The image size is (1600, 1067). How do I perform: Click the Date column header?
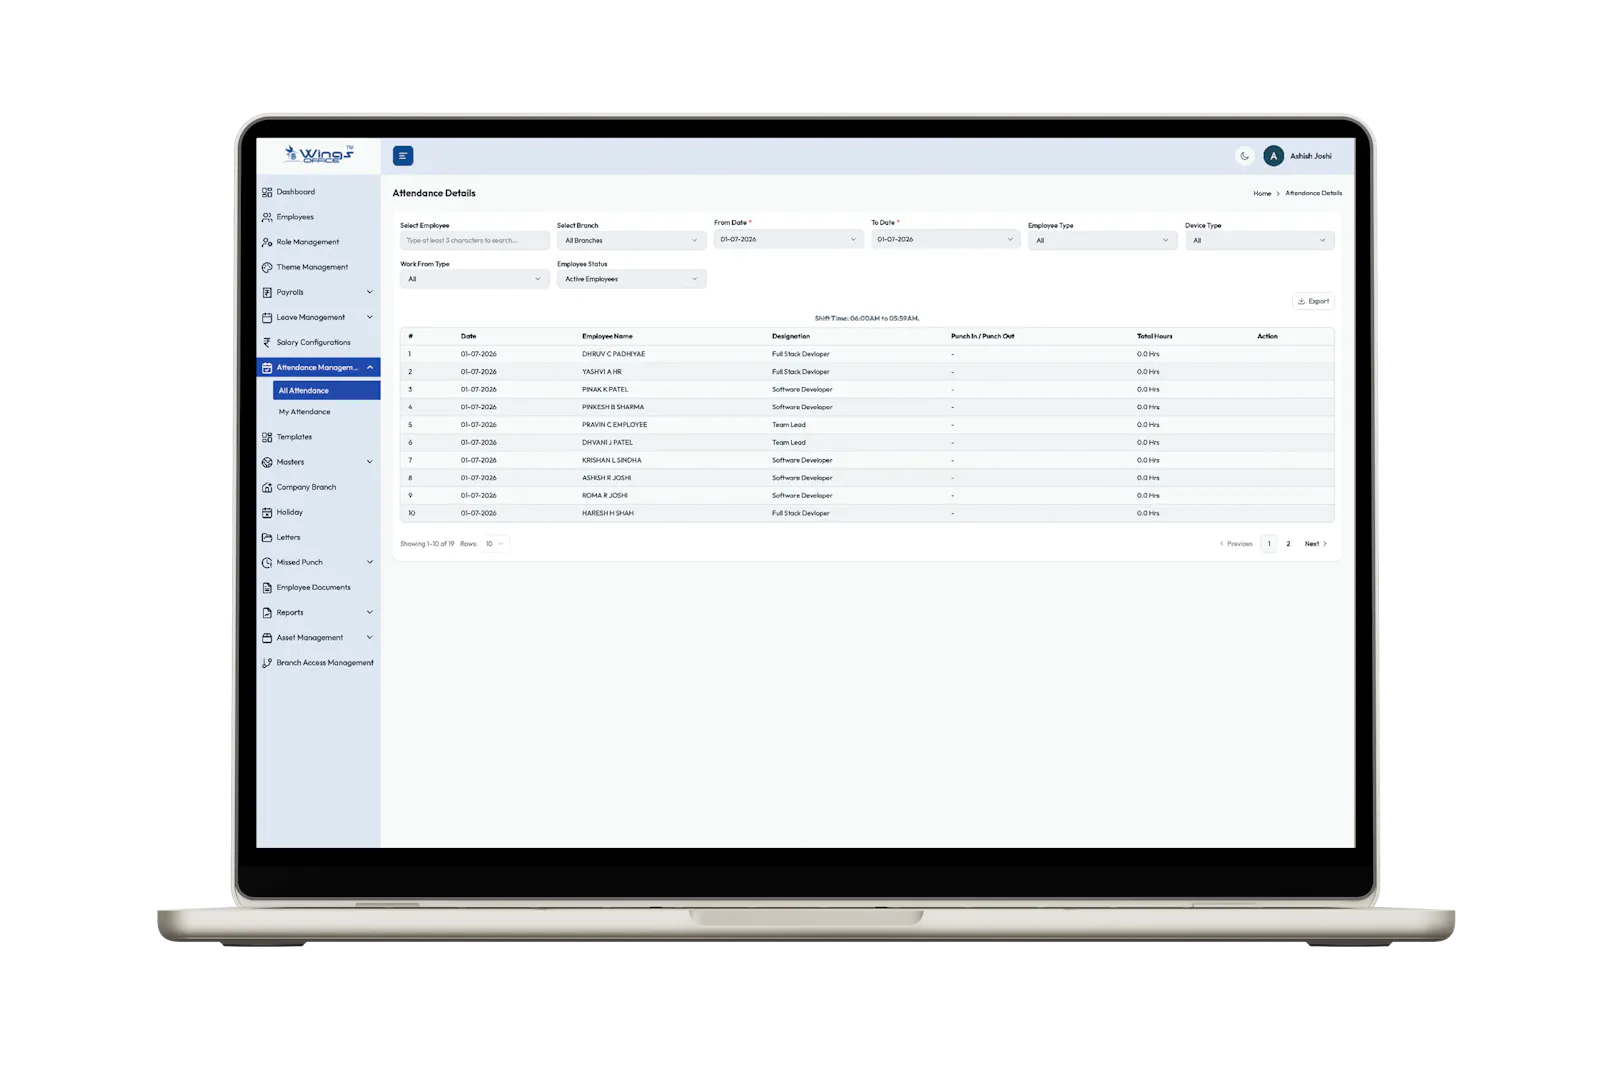point(468,336)
